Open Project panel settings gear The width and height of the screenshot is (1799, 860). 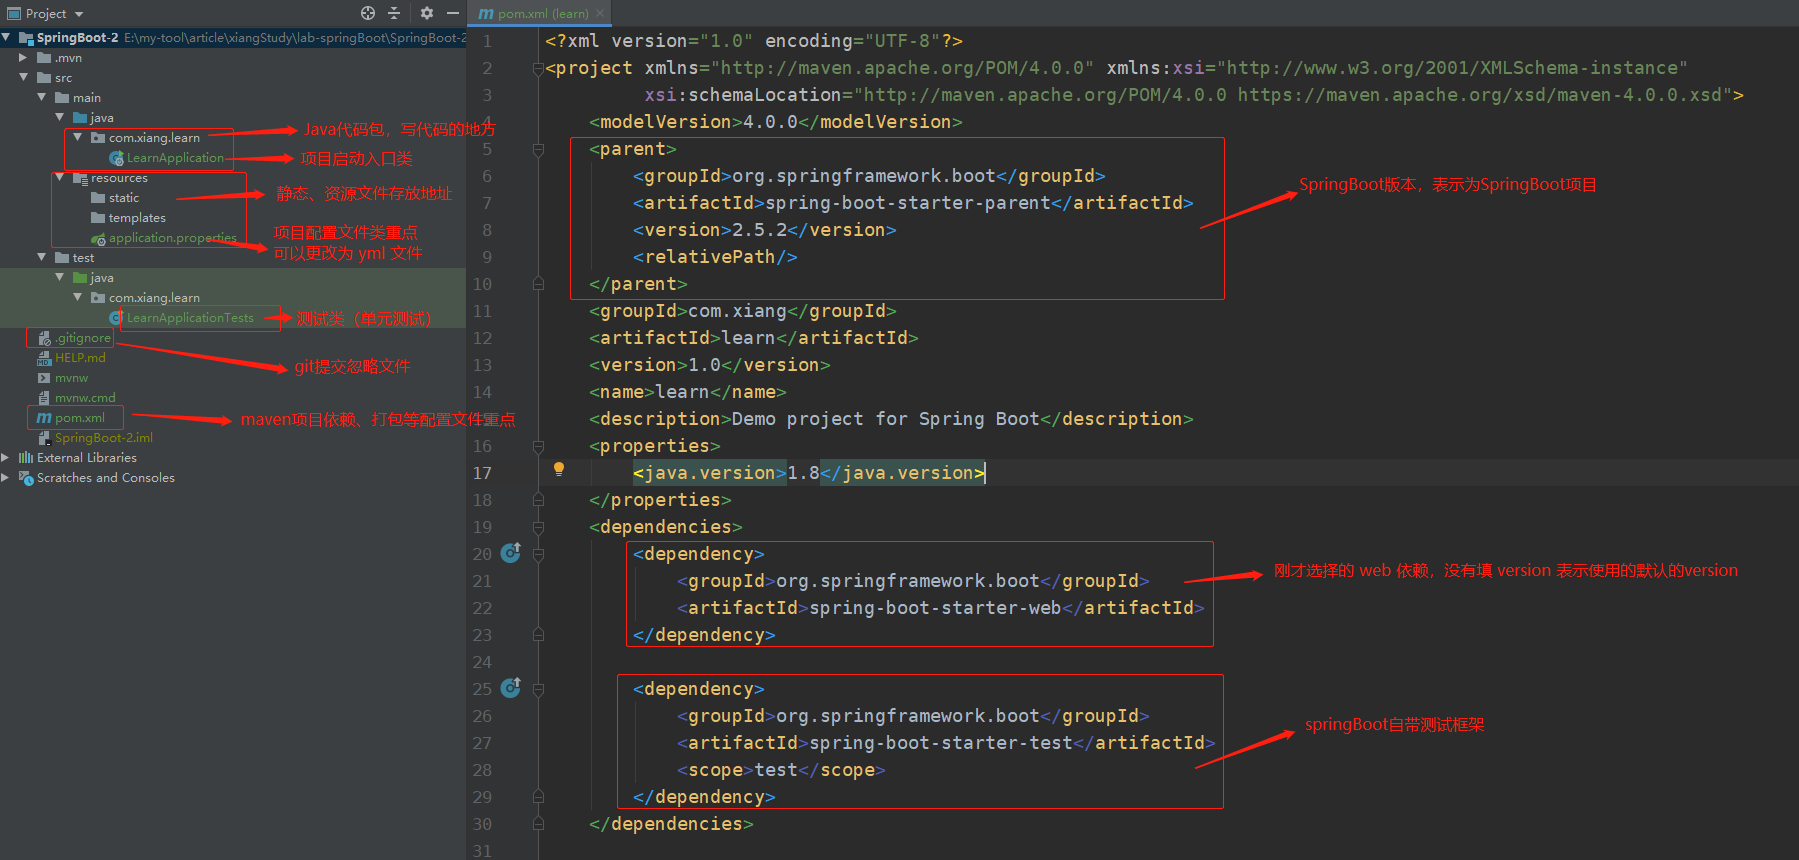pos(427,13)
